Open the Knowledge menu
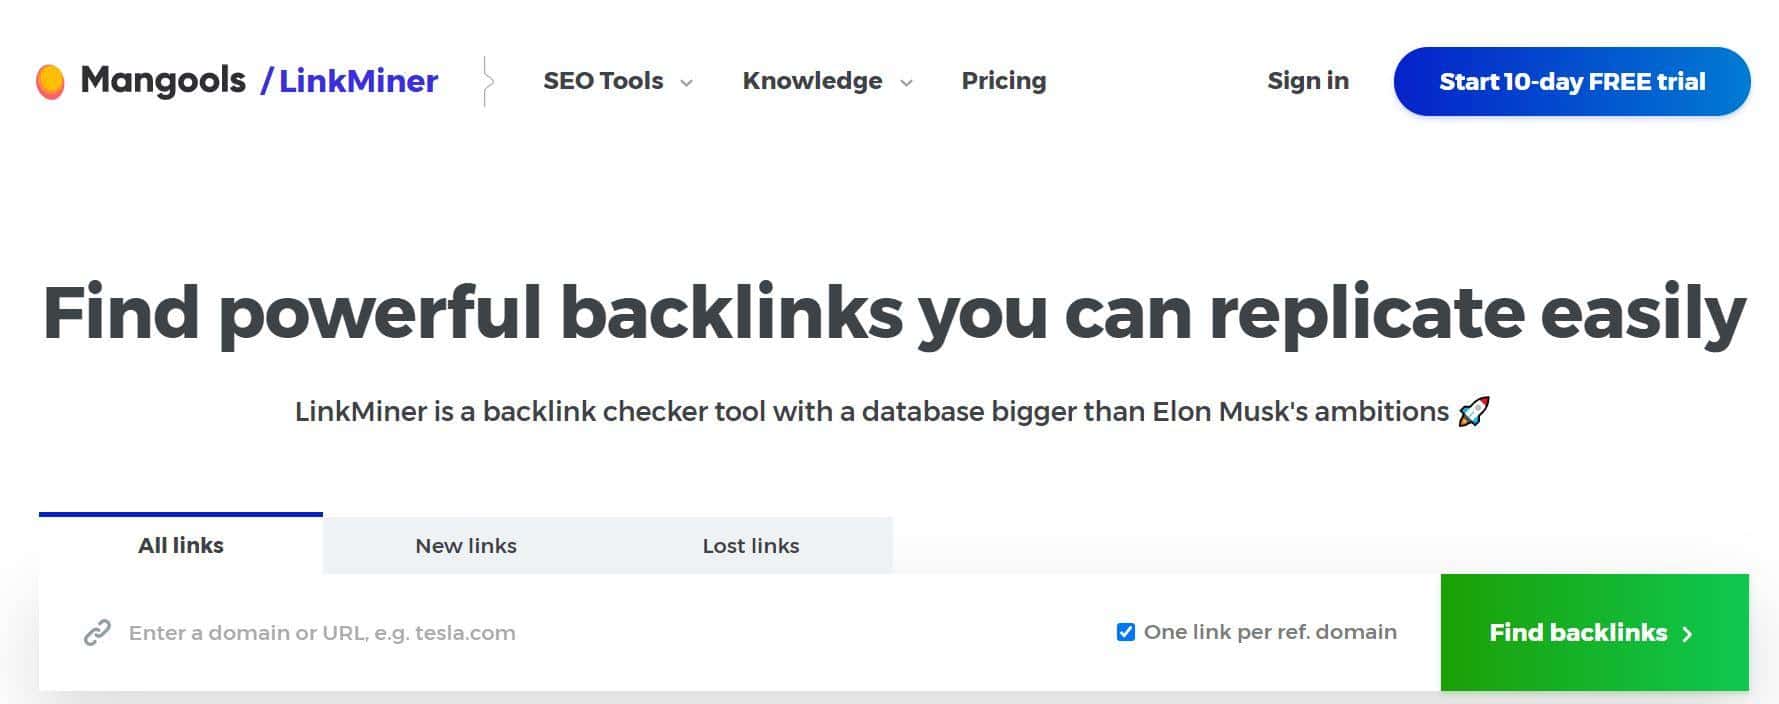Screen dimensions: 1779x704 click(812, 81)
